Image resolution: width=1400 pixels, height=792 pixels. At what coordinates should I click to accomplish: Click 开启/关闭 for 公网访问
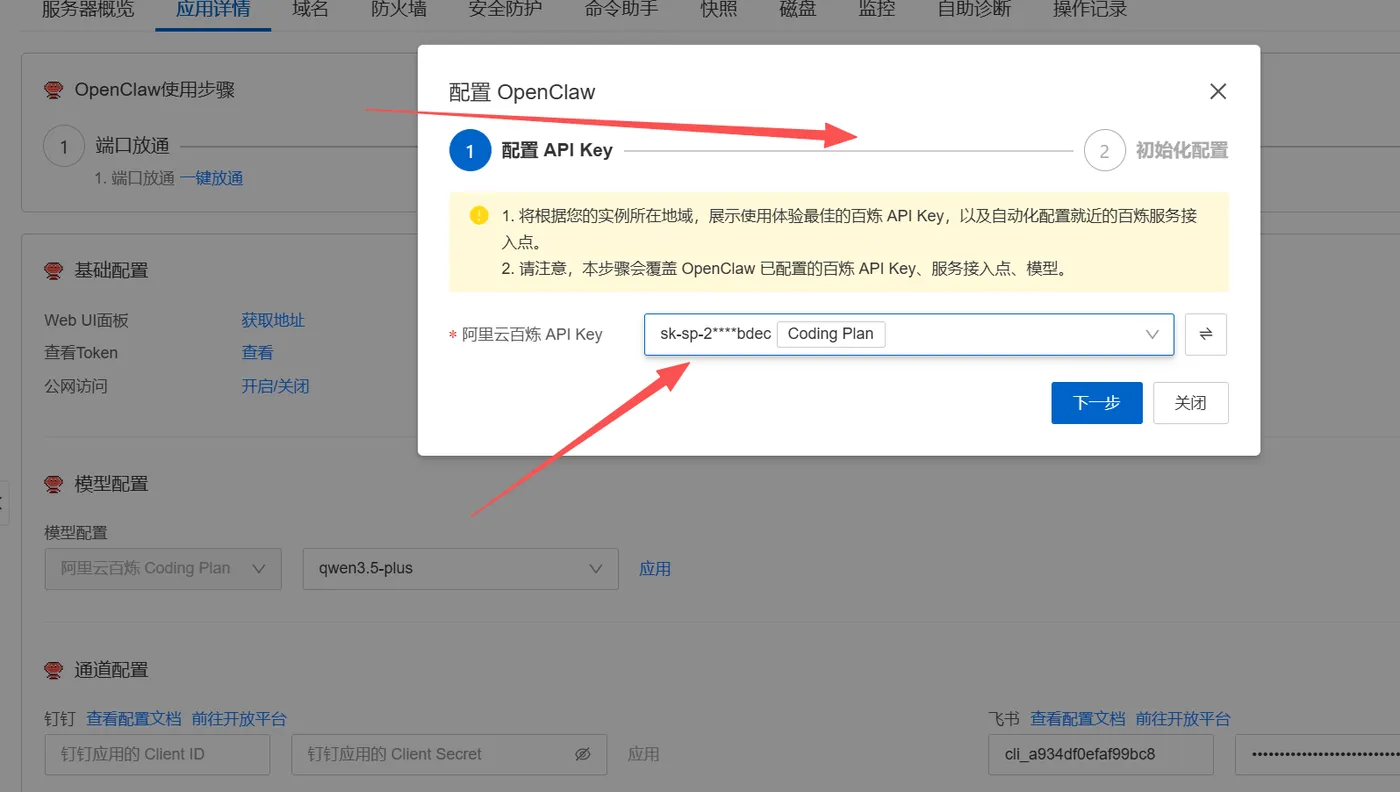pyautogui.click(x=275, y=386)
